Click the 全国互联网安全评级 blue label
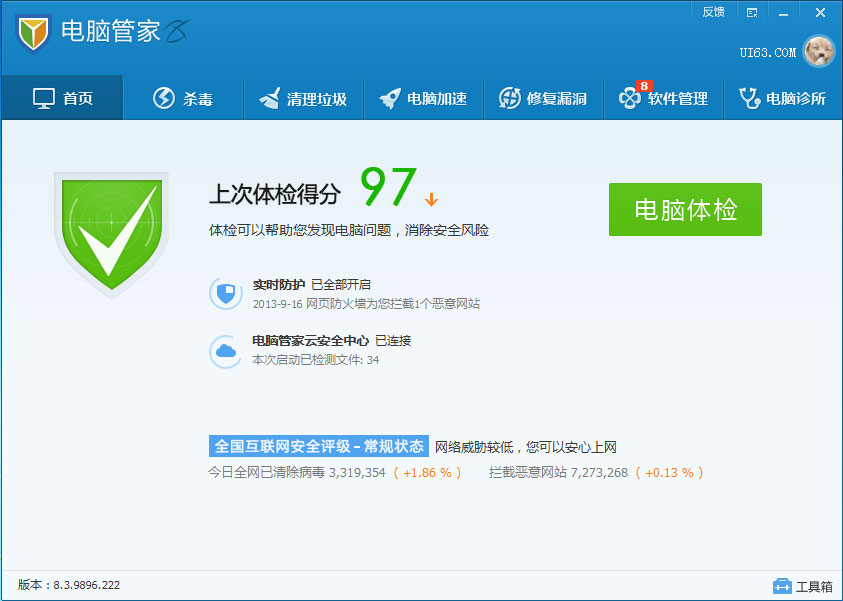Screen dimensions: 843x601 tap(319, 446)
